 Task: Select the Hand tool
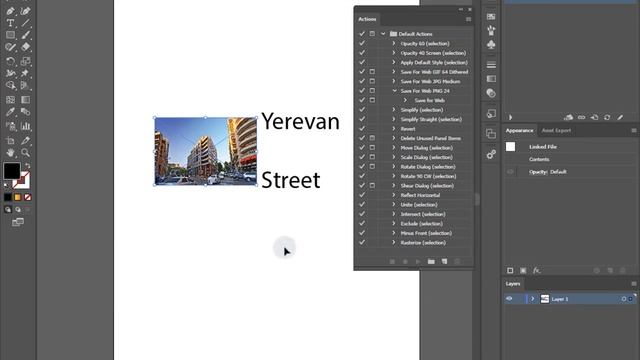(10, 153)
